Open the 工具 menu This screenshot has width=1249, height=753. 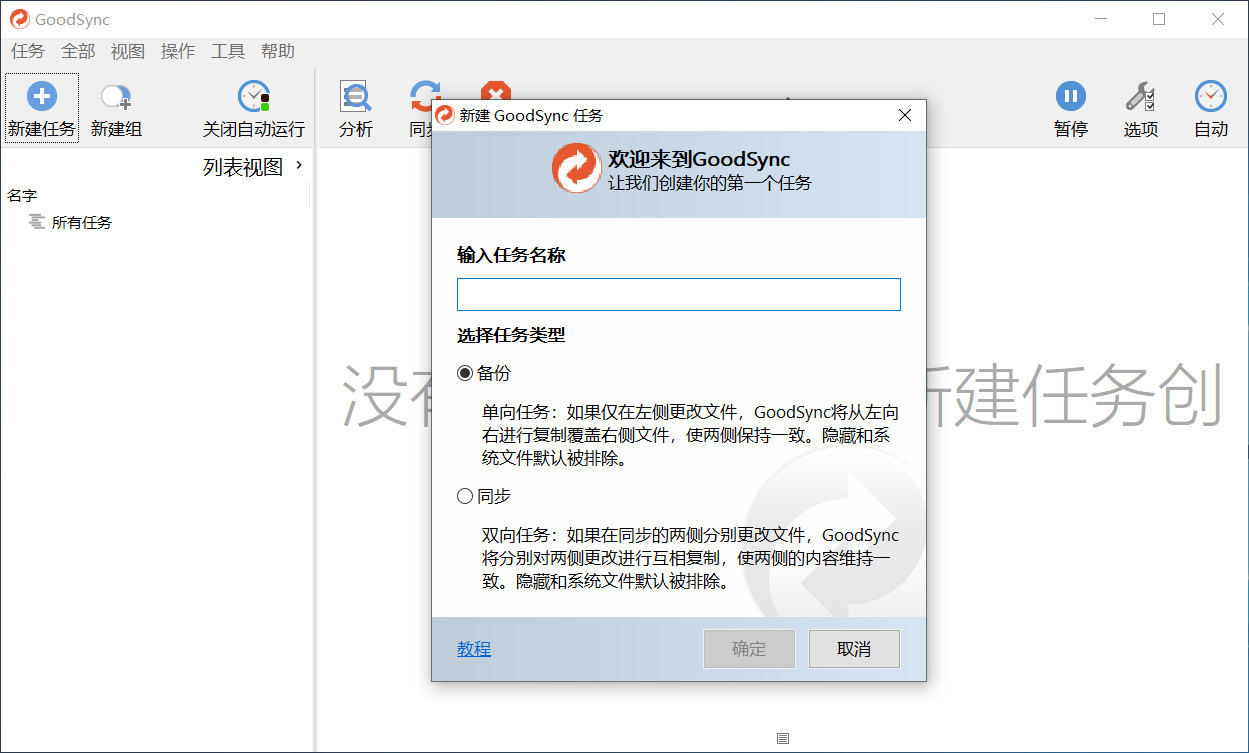[x=228, y=51]
